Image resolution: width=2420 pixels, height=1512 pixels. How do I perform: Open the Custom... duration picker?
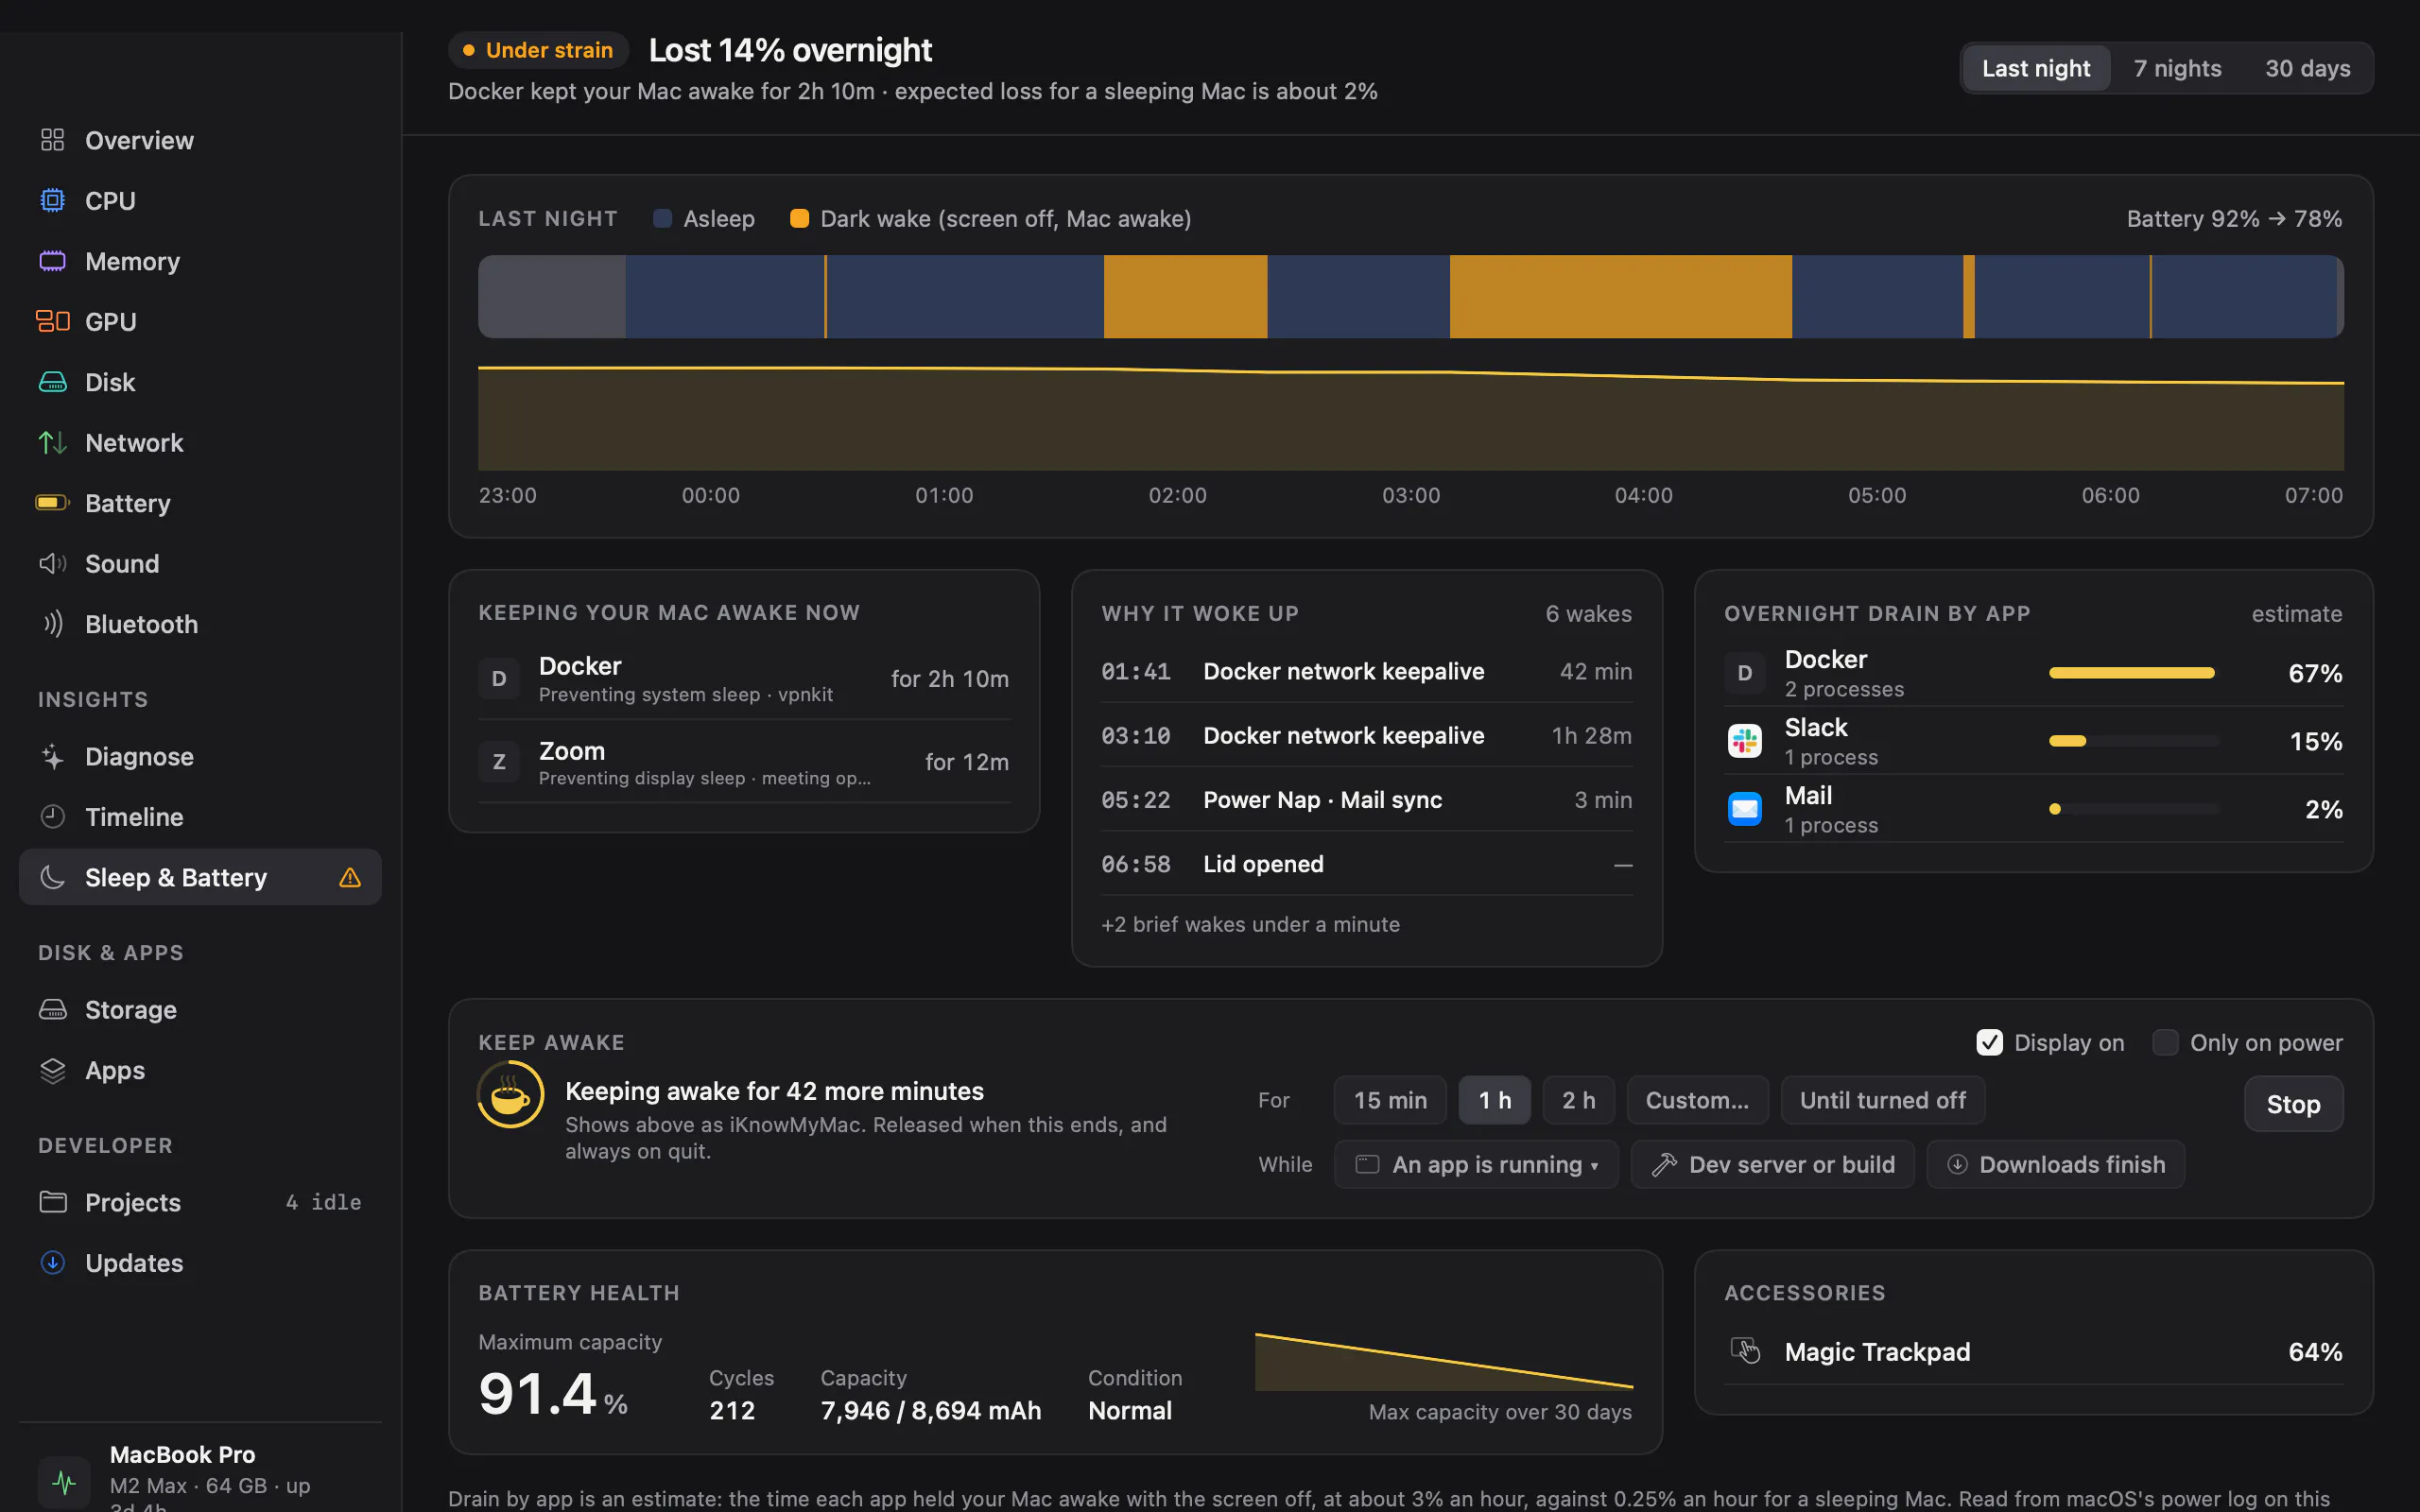pos(1697,1100)
